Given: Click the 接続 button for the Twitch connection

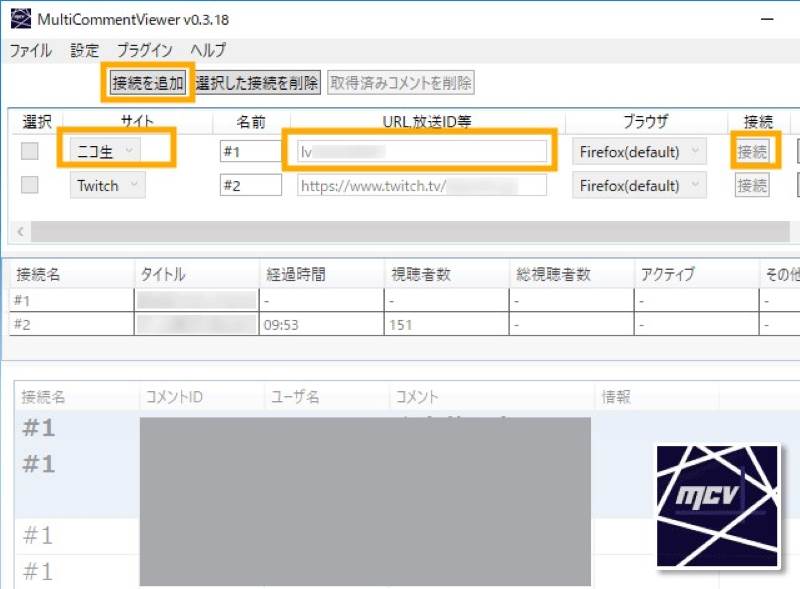Looking at the screenshot, I should pyautogui.click(x=751, y=185).
